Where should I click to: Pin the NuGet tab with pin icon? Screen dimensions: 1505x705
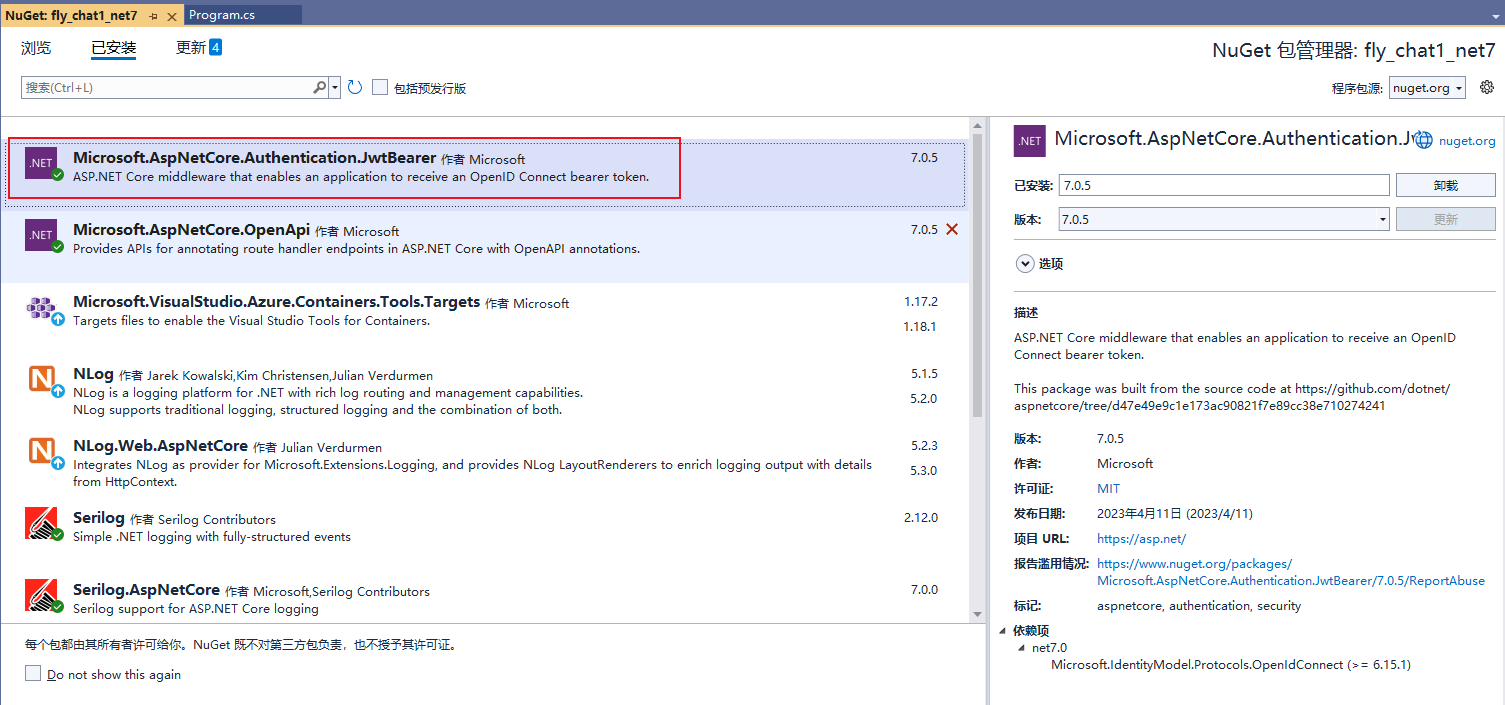coord(153,16)
